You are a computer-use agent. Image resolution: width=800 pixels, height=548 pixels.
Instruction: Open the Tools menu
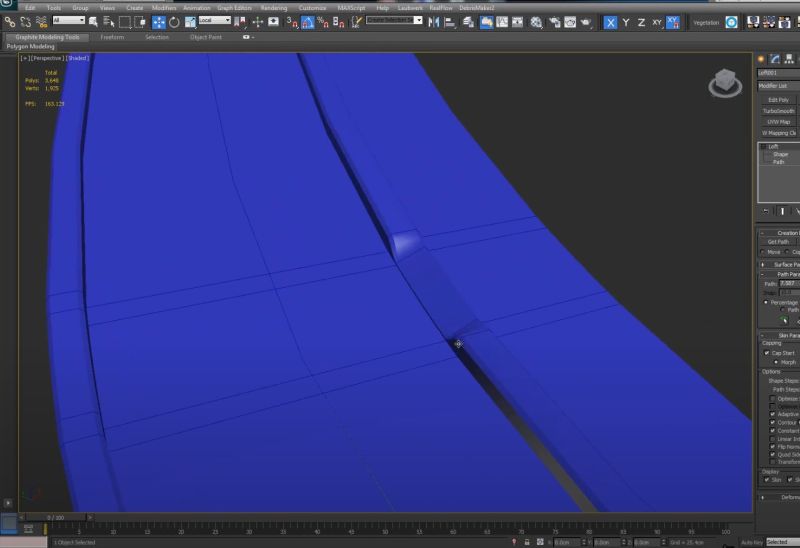pyautogui.click(x=54, y=8)
